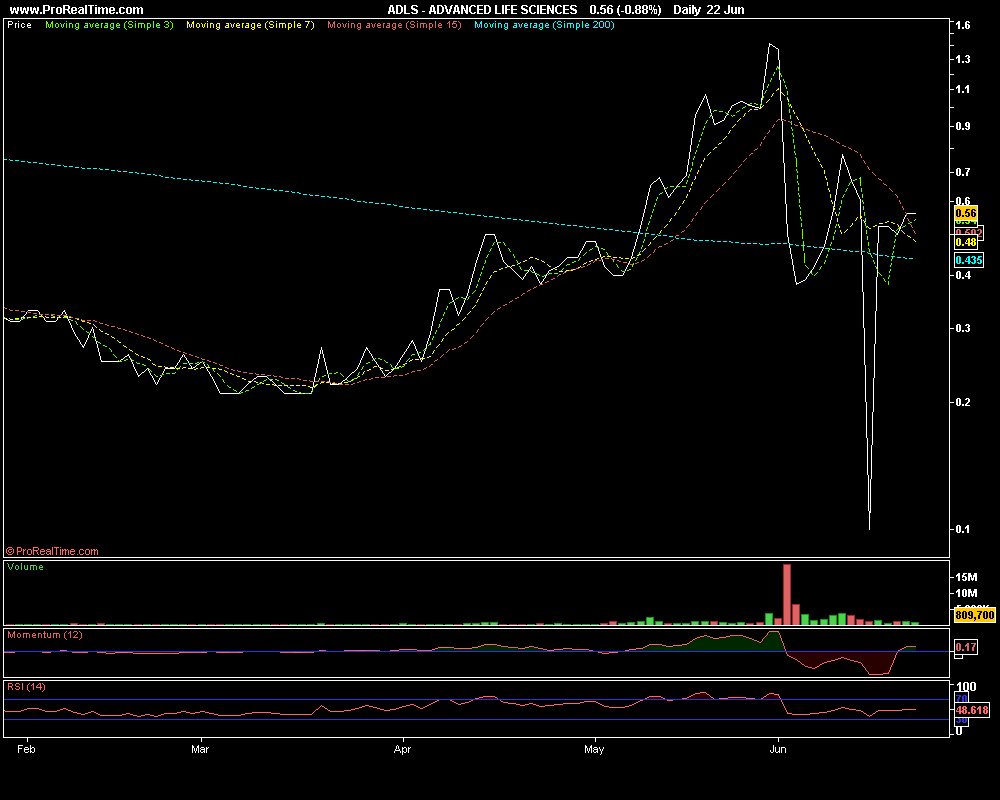1000x800 pixels.
Task: Select the RSI (14) panel label
Action: (26, 687)
